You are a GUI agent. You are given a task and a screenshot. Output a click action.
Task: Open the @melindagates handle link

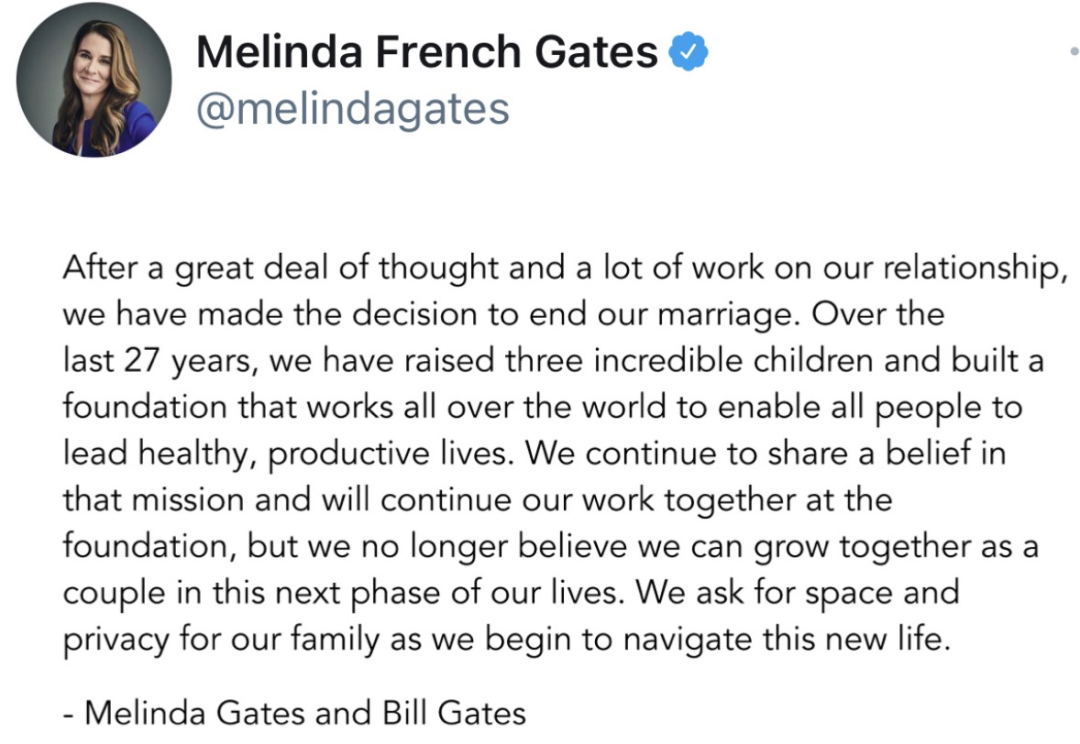352,108
